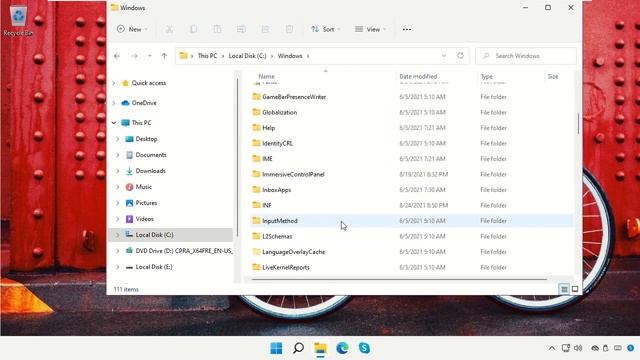Sort by the Type column header
Screen dimensions: 640x360
point(487,76)
